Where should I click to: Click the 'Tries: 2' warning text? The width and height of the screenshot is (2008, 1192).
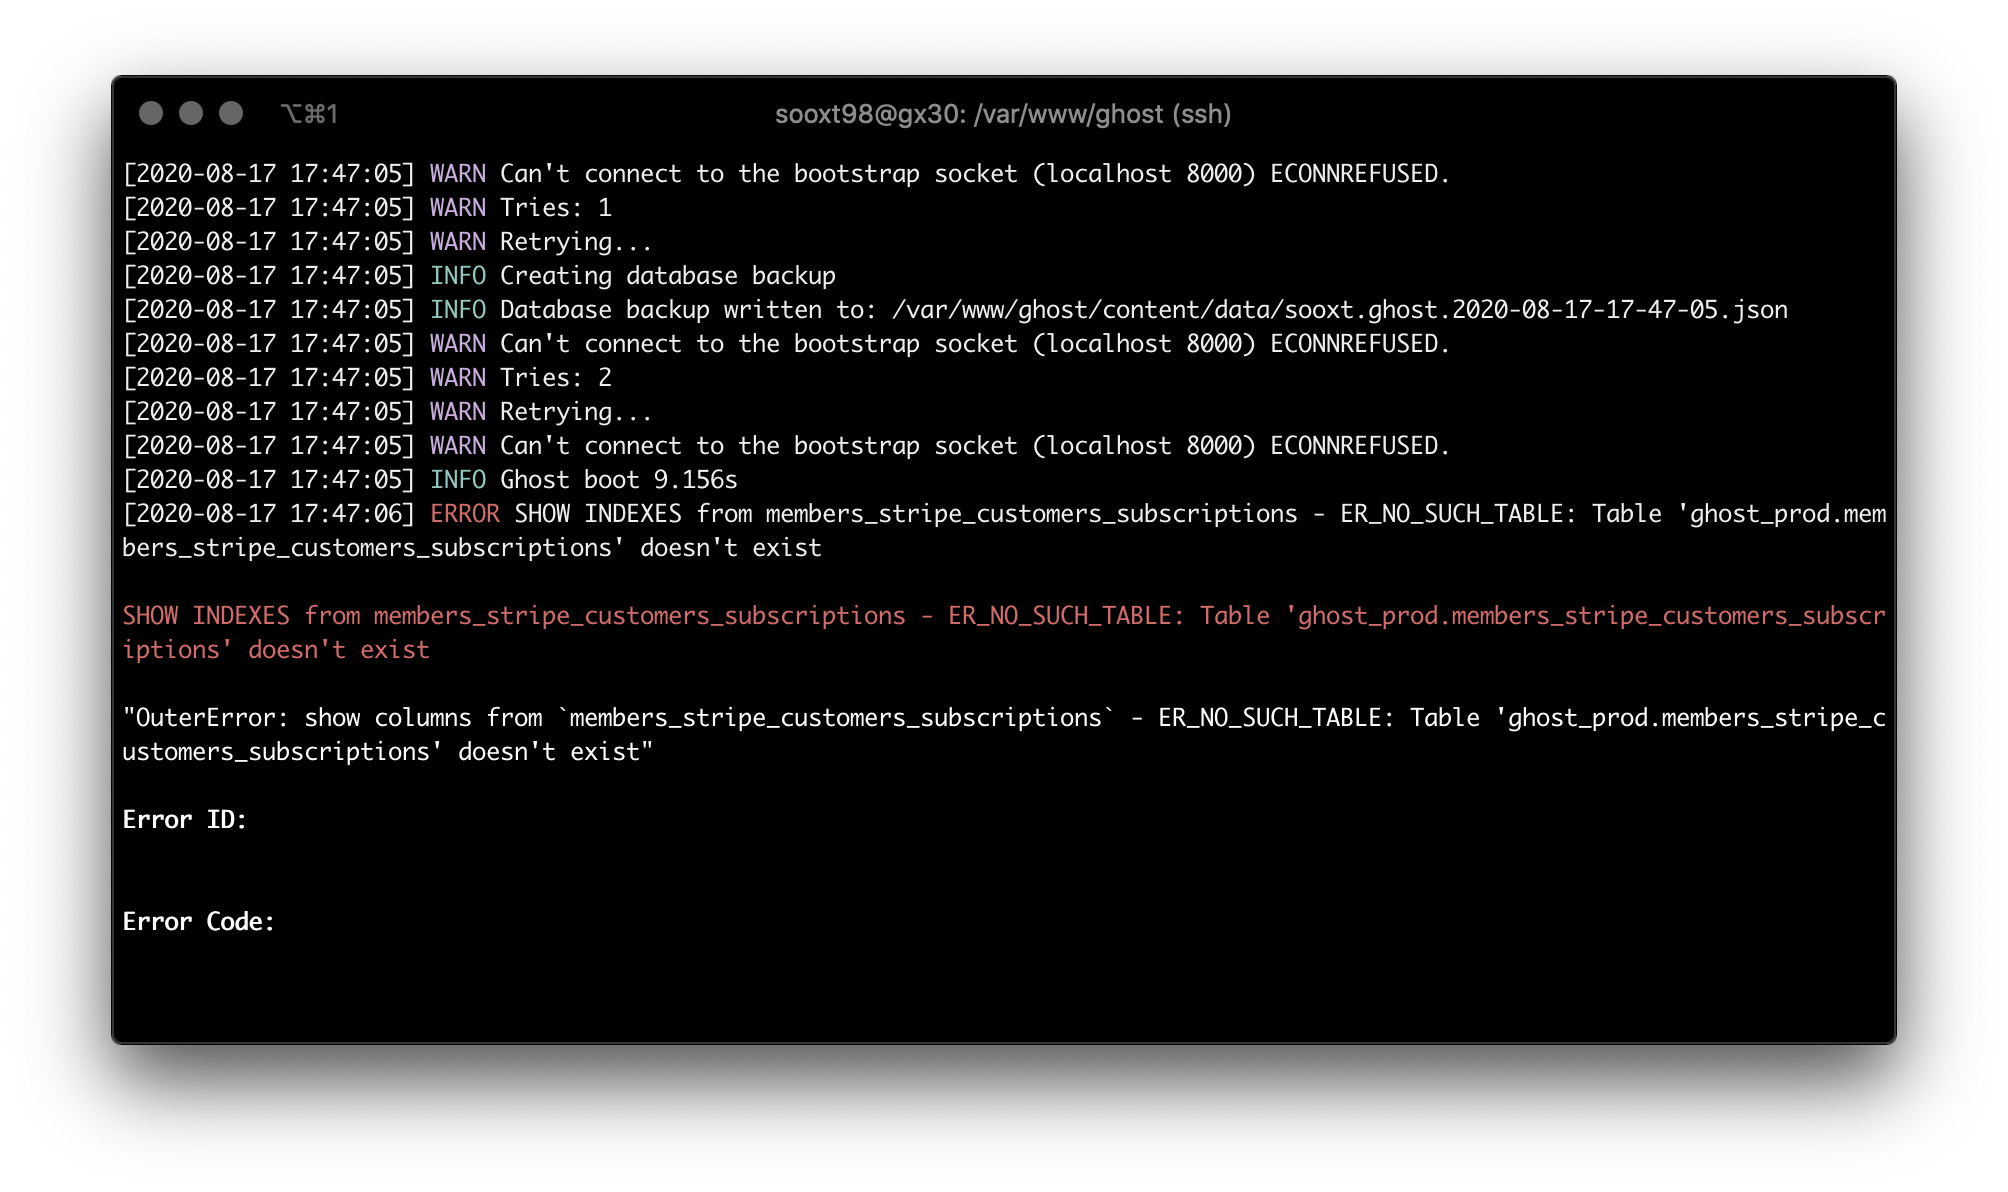(x=555, y=378)
